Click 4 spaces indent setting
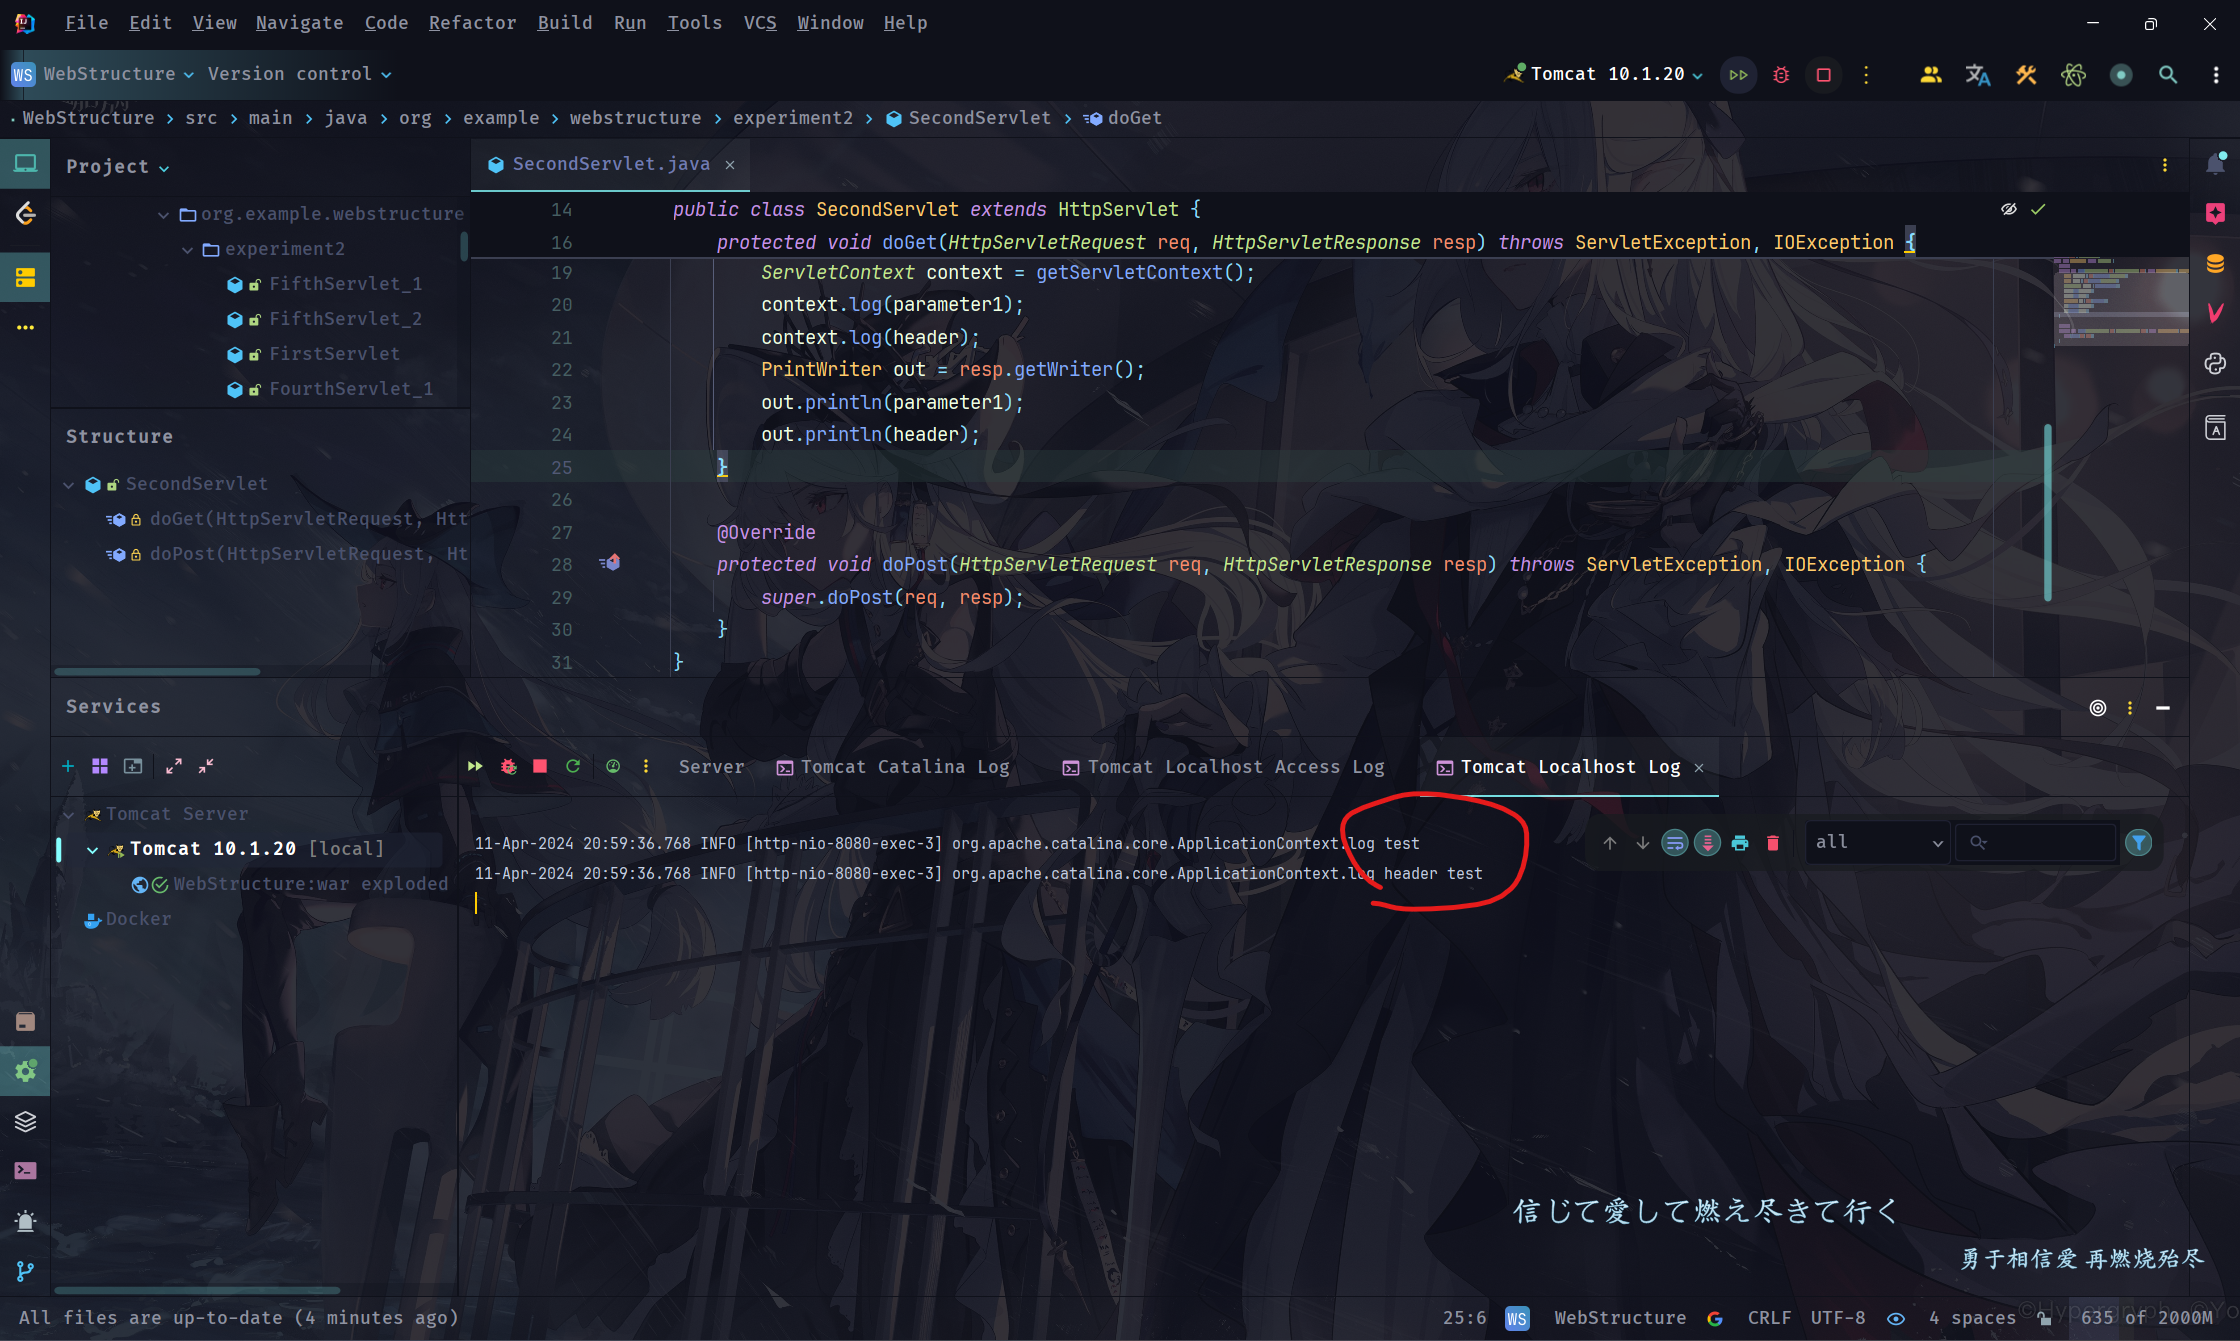The image size is (2240, 1341). pyautogui.click(x=1972, y=1318)
